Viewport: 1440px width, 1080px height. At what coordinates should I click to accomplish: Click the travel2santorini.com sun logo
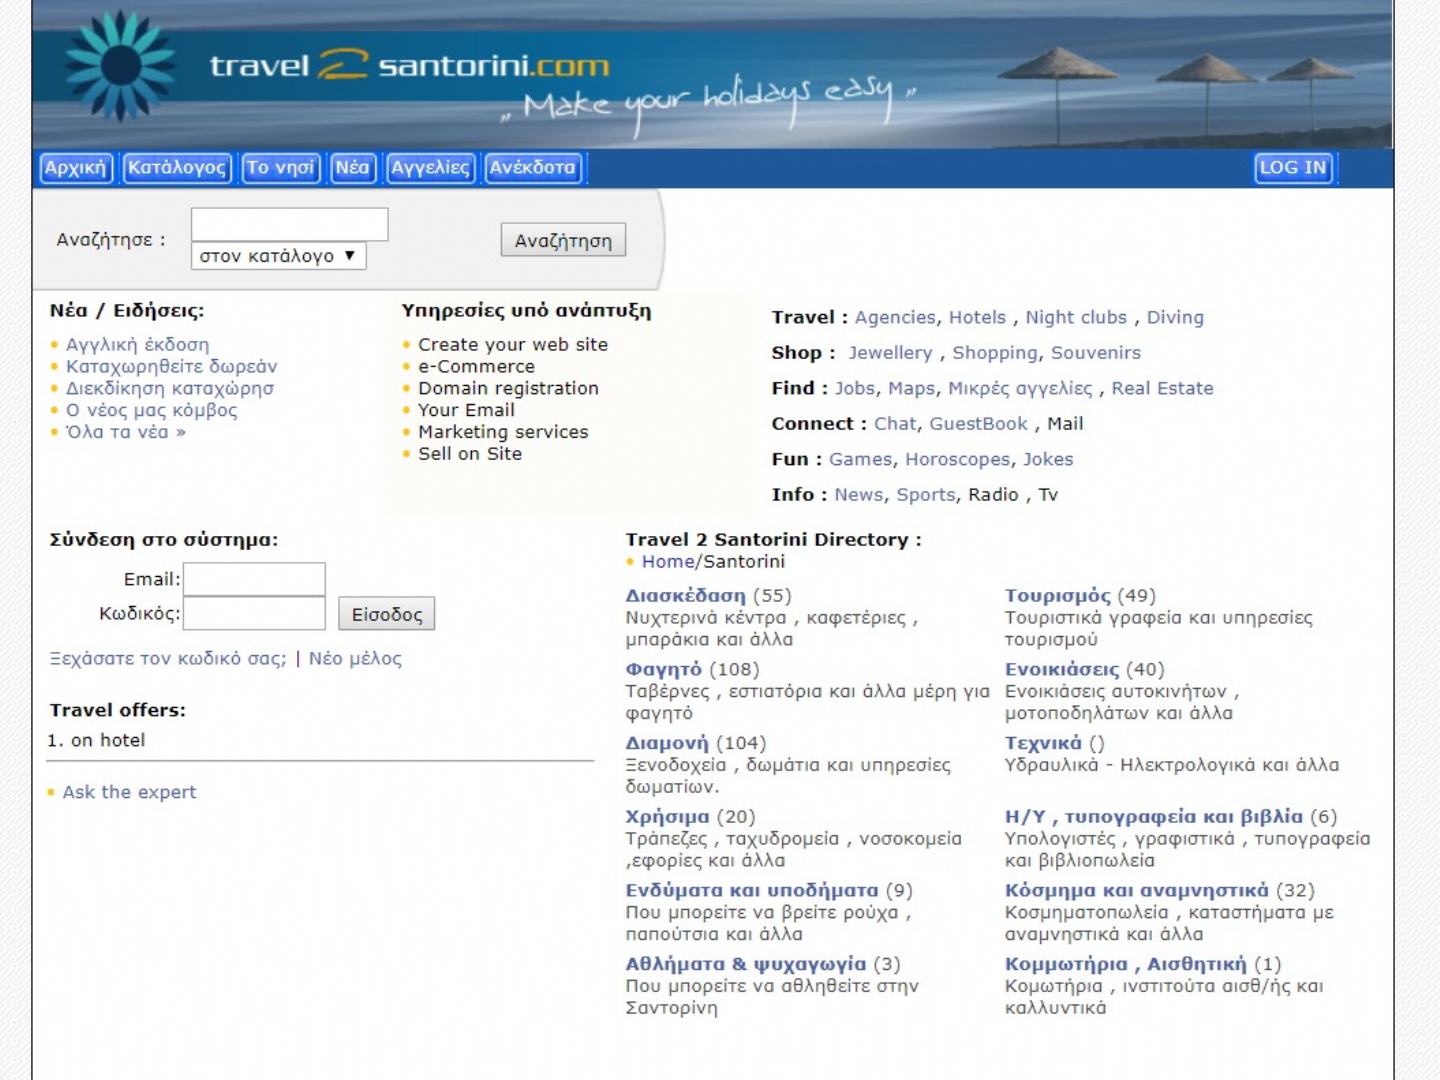pos(120,65)
